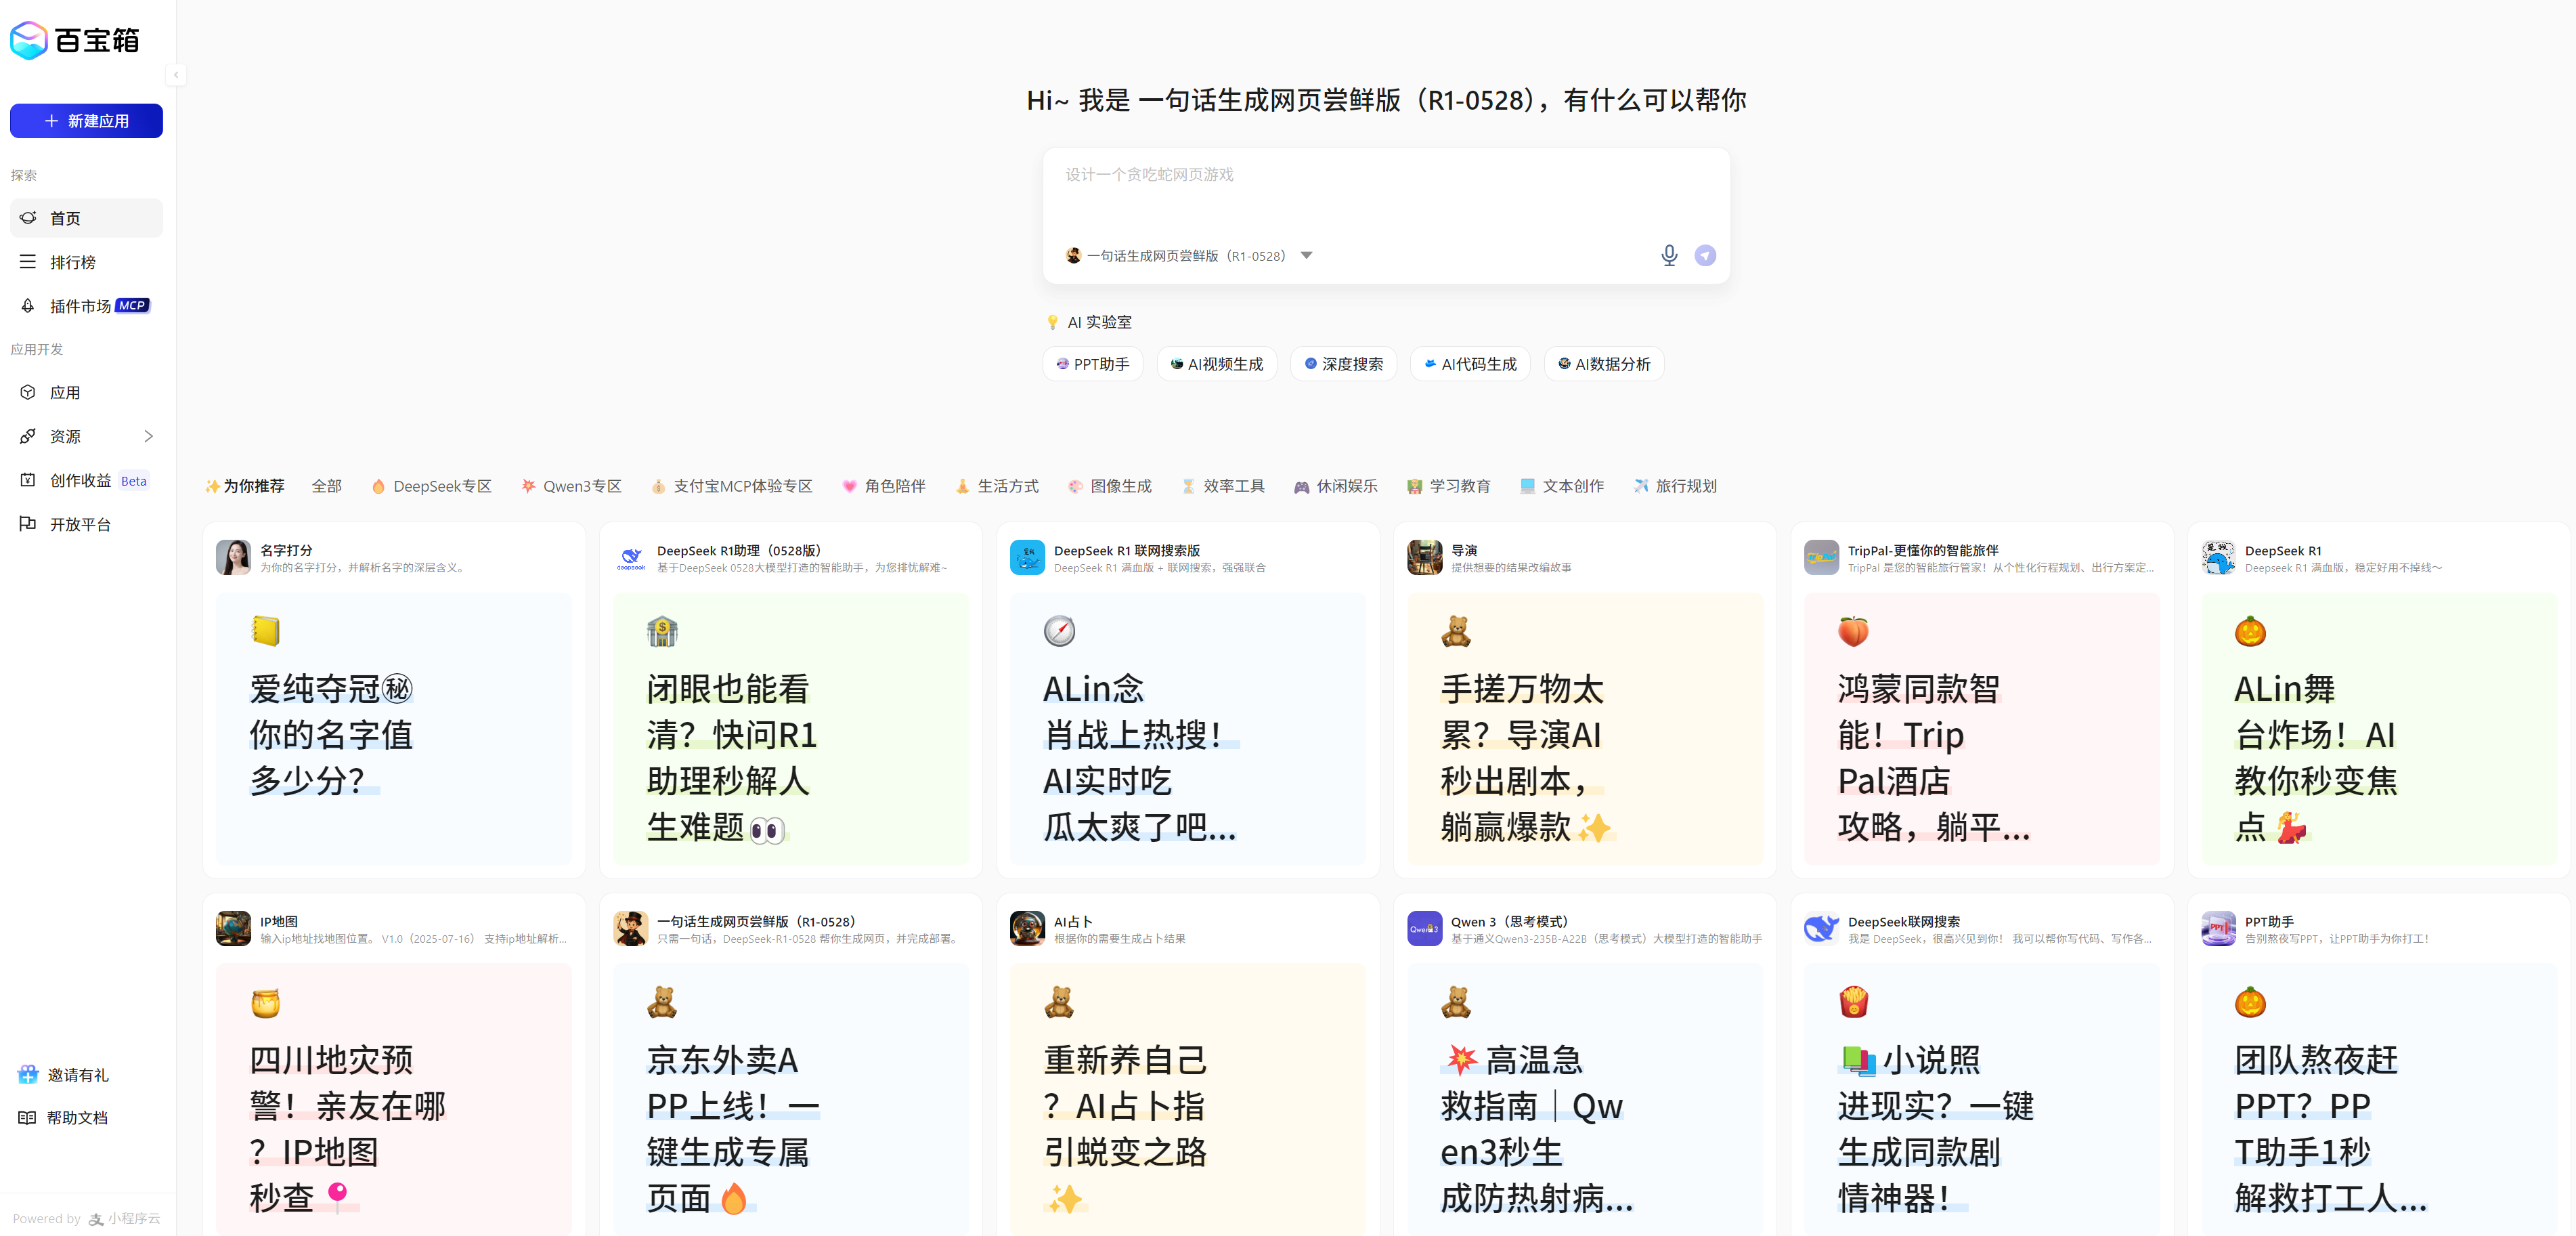This screenshot has width=2576, height=1236.
Task: Select the 角色陪伴 category tab
Action: pos(884,486)
